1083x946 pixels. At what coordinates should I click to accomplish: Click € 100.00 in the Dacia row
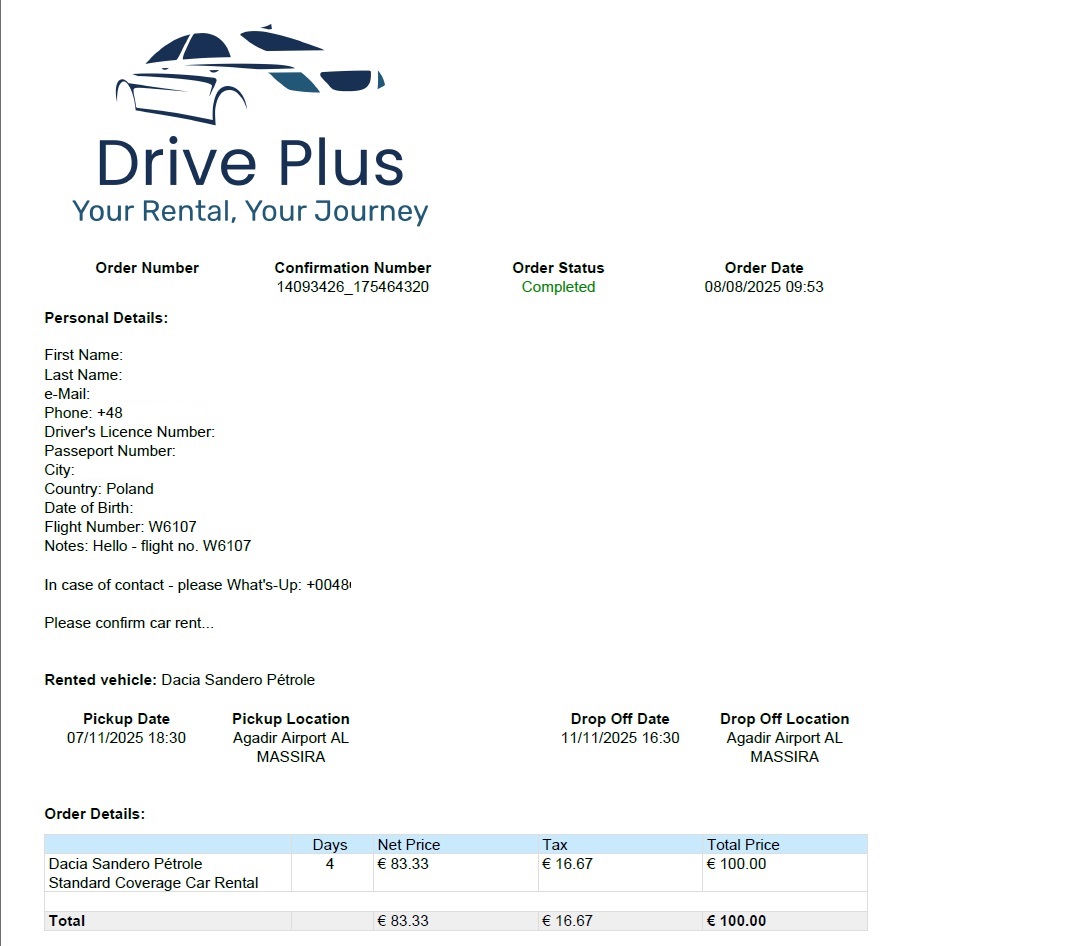click(736, 865)
